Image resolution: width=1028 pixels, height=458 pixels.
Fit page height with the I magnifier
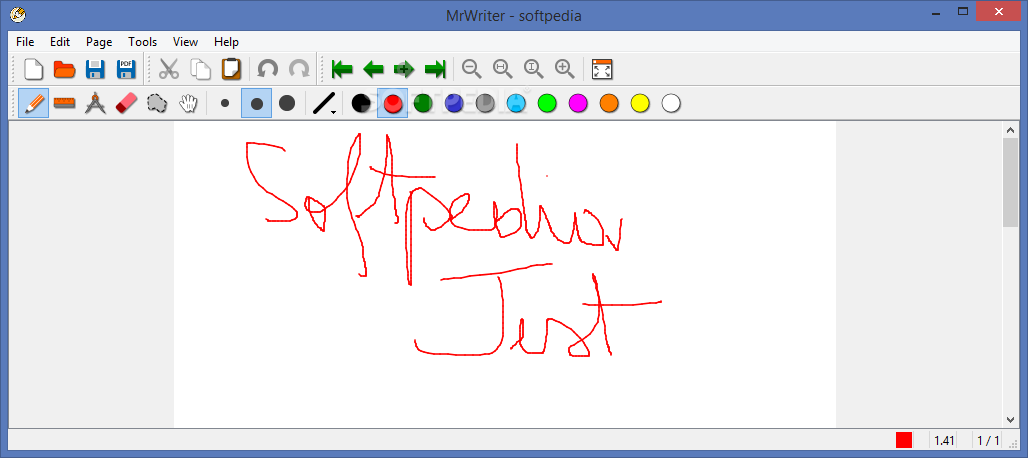pos(534,68)
